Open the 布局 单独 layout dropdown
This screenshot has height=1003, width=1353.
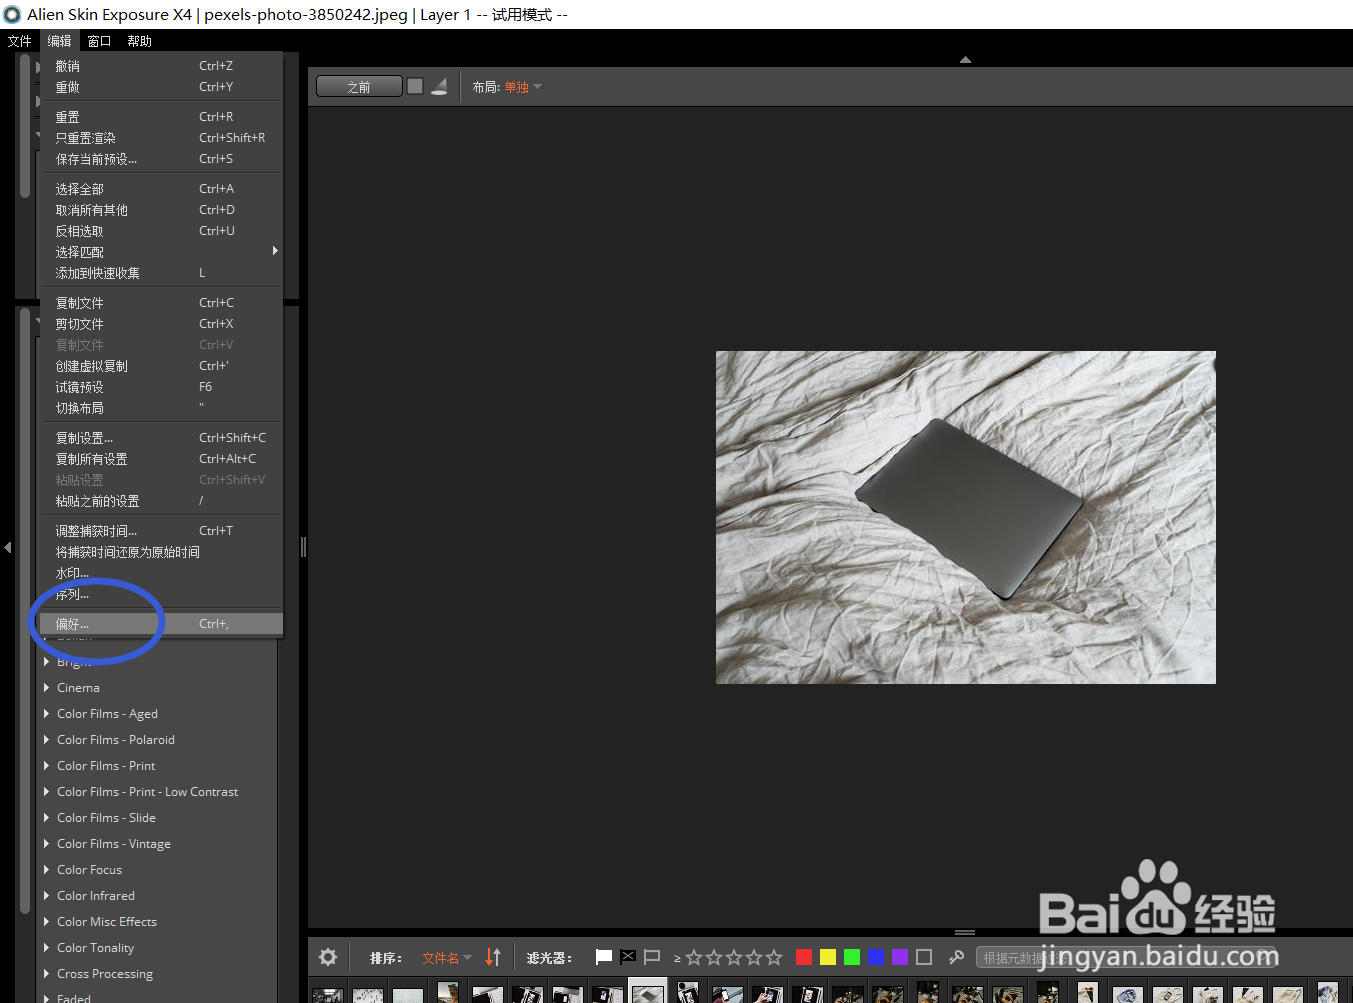click(x=523, y=87)
